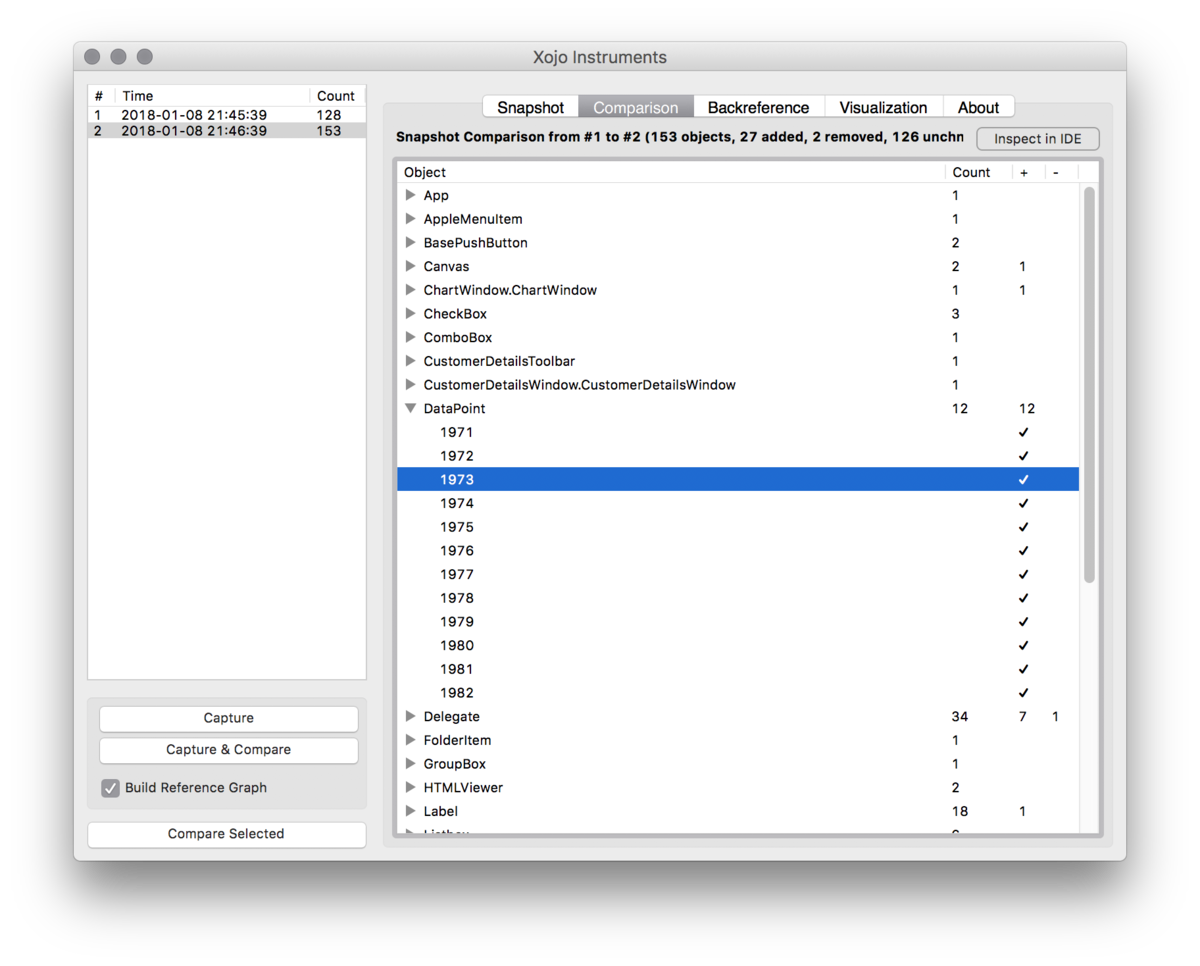Expand the BasePushButton disclosure triangle

pyautogui.click(x=410, y=243)
